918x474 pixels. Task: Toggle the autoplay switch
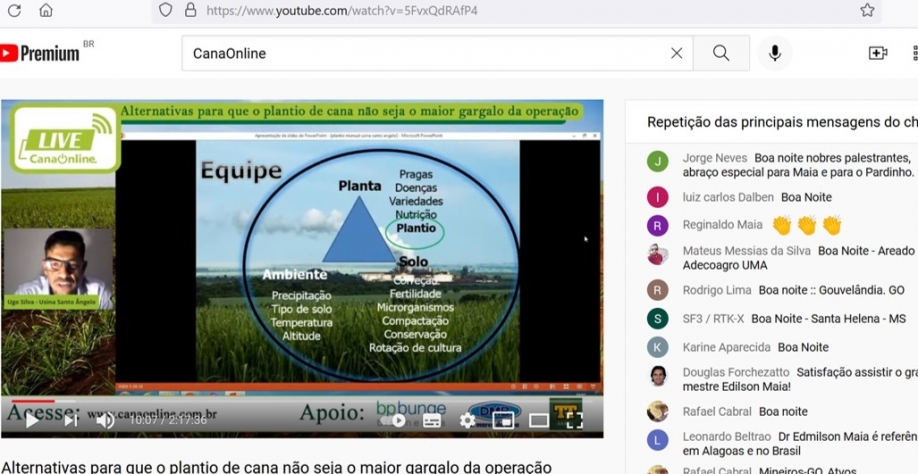[398, 421]
